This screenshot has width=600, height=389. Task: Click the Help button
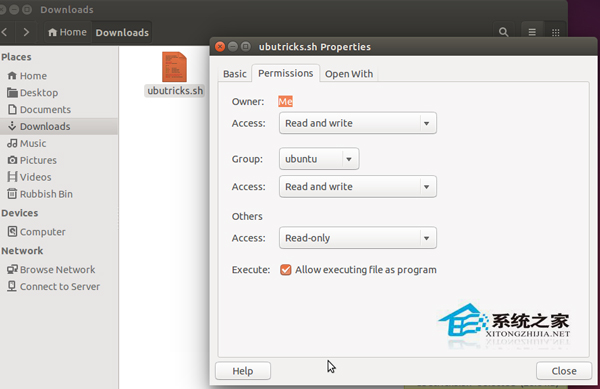pos(243,371)
